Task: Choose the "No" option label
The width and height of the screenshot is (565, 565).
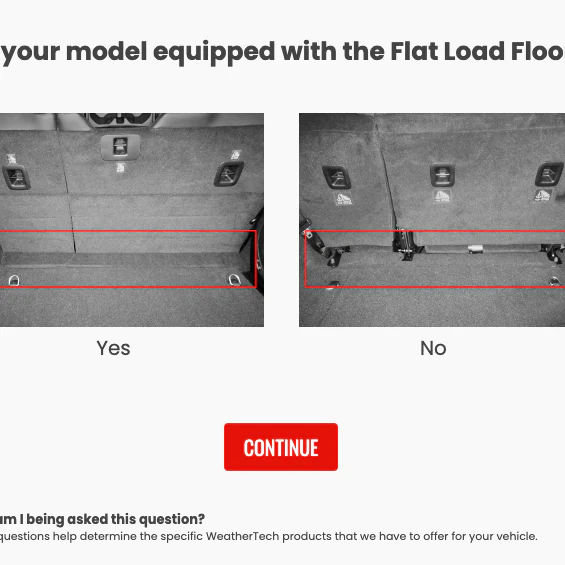Action: pos(433,348)
